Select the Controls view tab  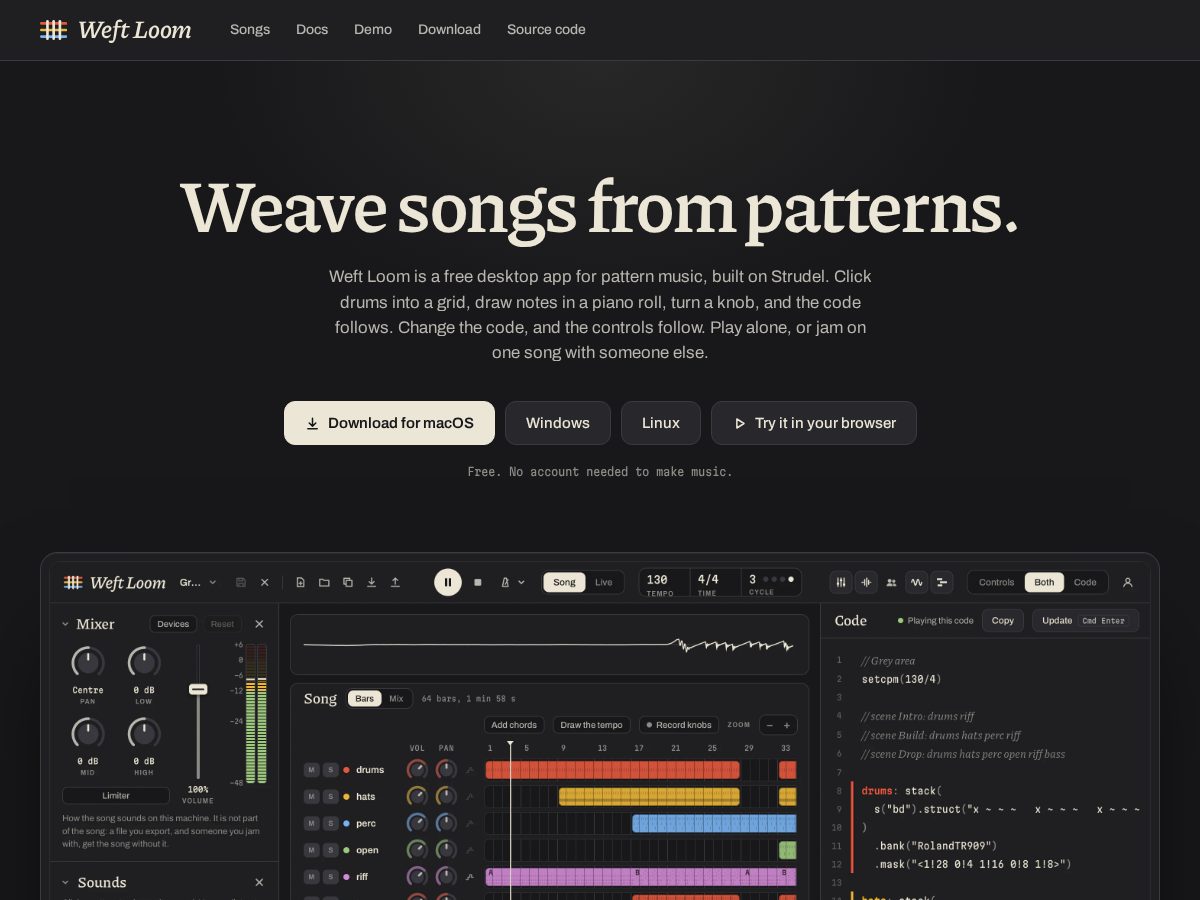(x=996, y=582)
